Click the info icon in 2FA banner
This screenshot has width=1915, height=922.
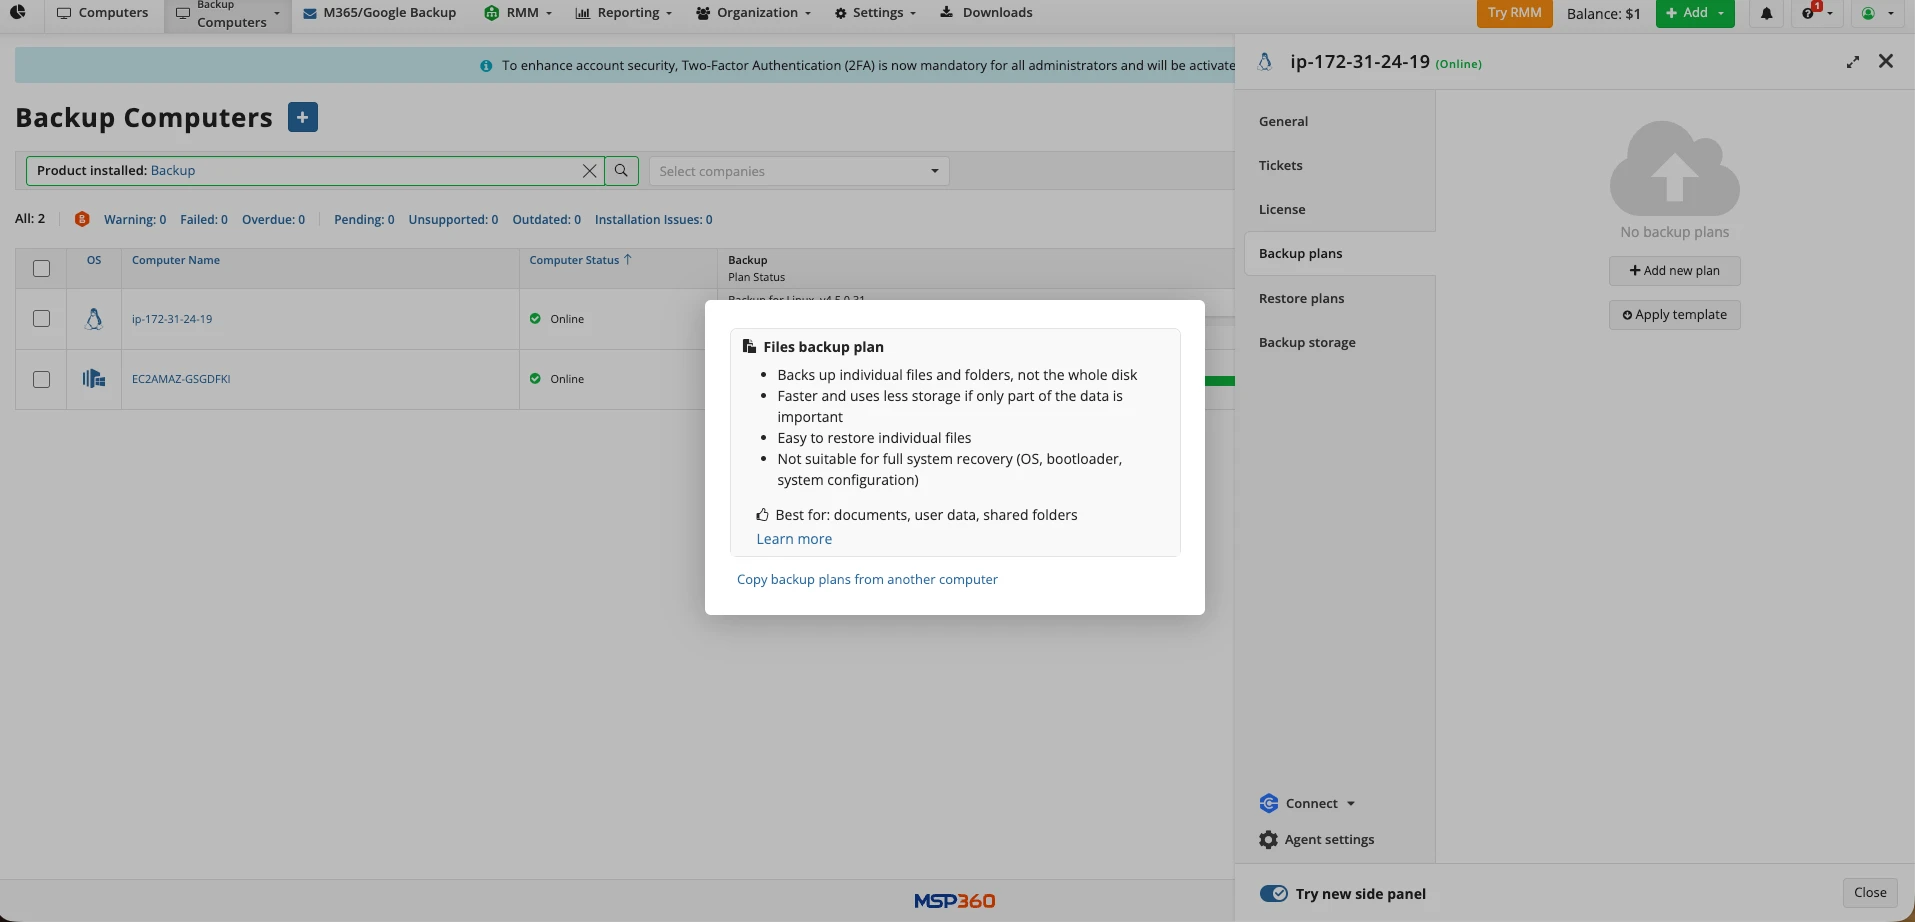486,66
